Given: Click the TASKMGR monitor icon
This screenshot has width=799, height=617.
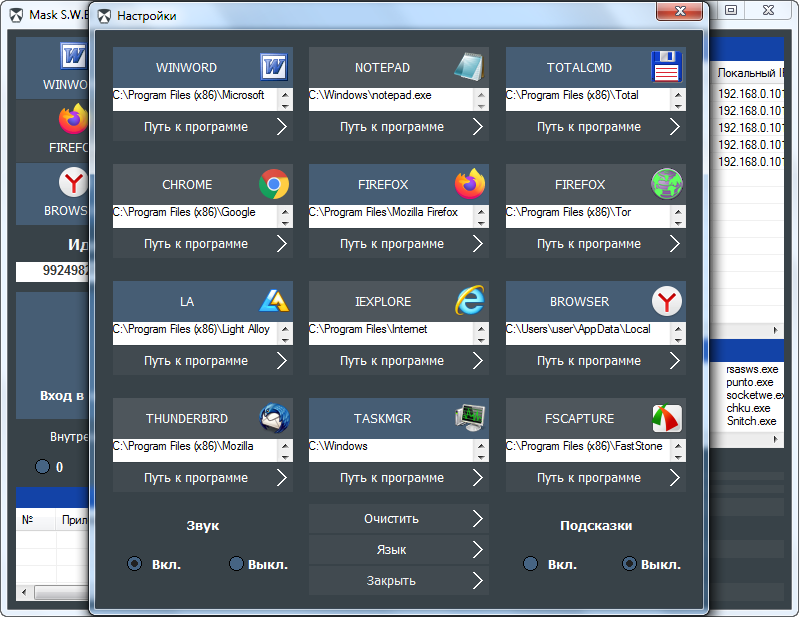Looking at the screenshot, I should click(470, 418).
